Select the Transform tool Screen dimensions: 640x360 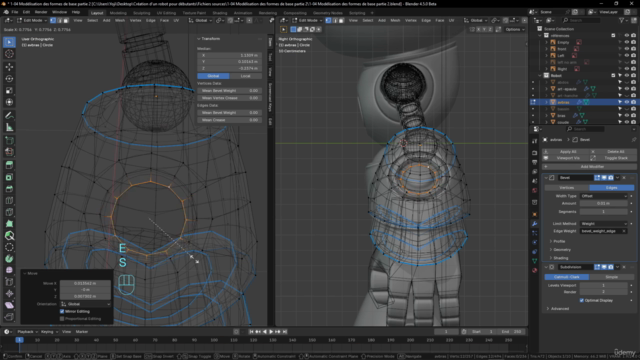coord(9,102)
